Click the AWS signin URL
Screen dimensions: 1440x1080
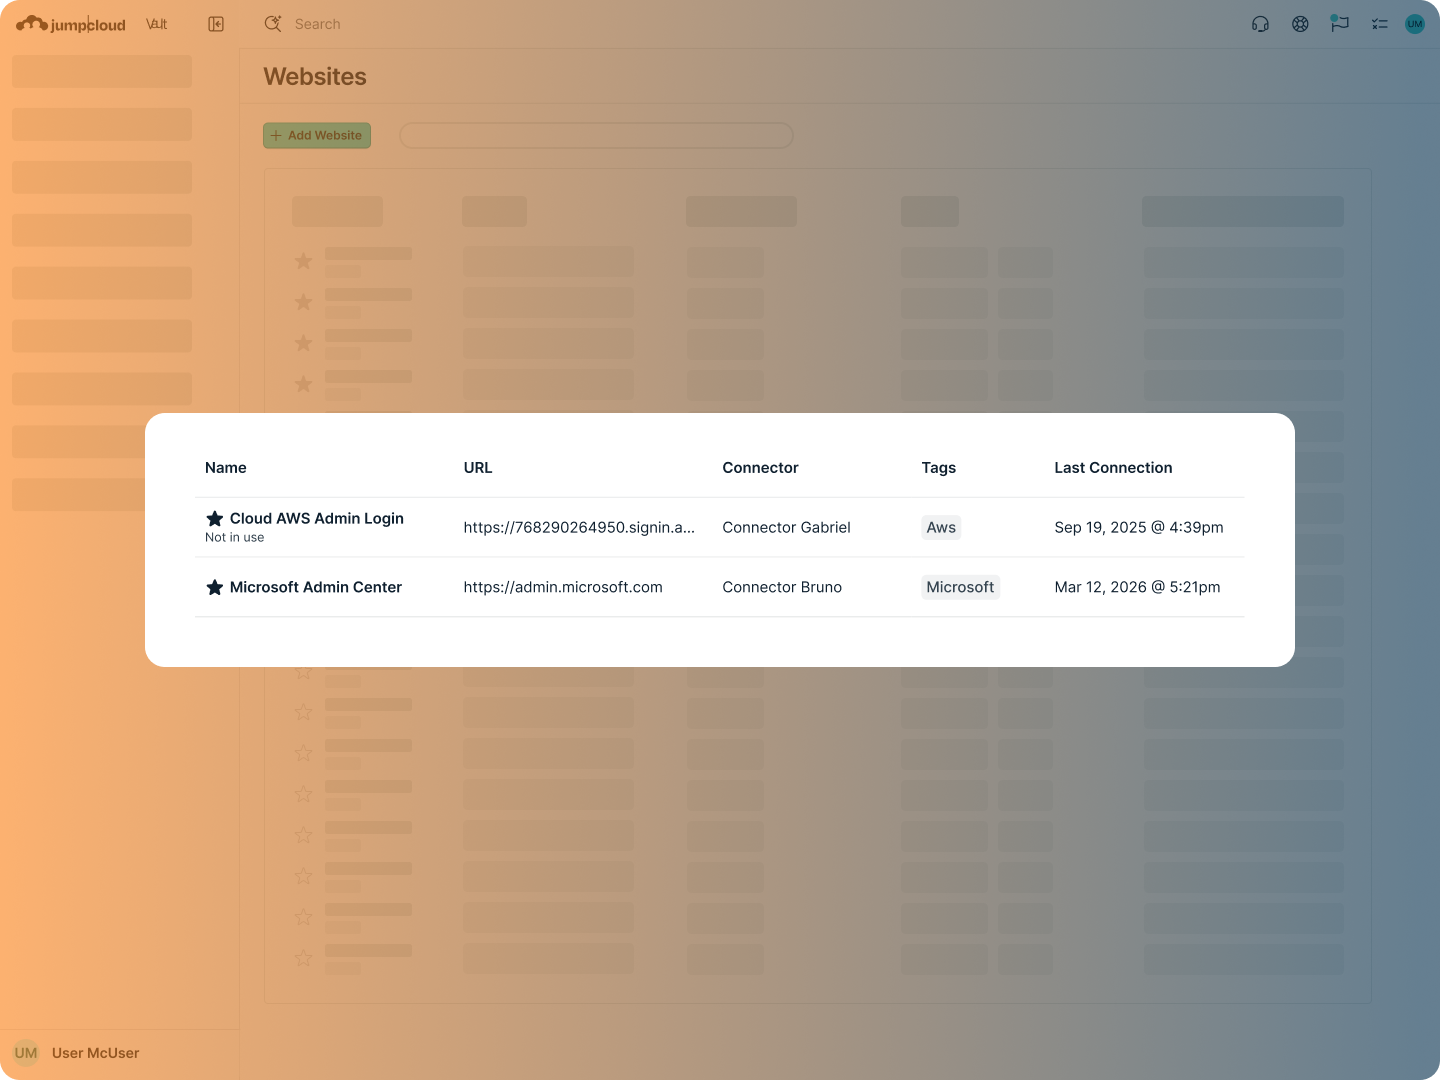579,527
